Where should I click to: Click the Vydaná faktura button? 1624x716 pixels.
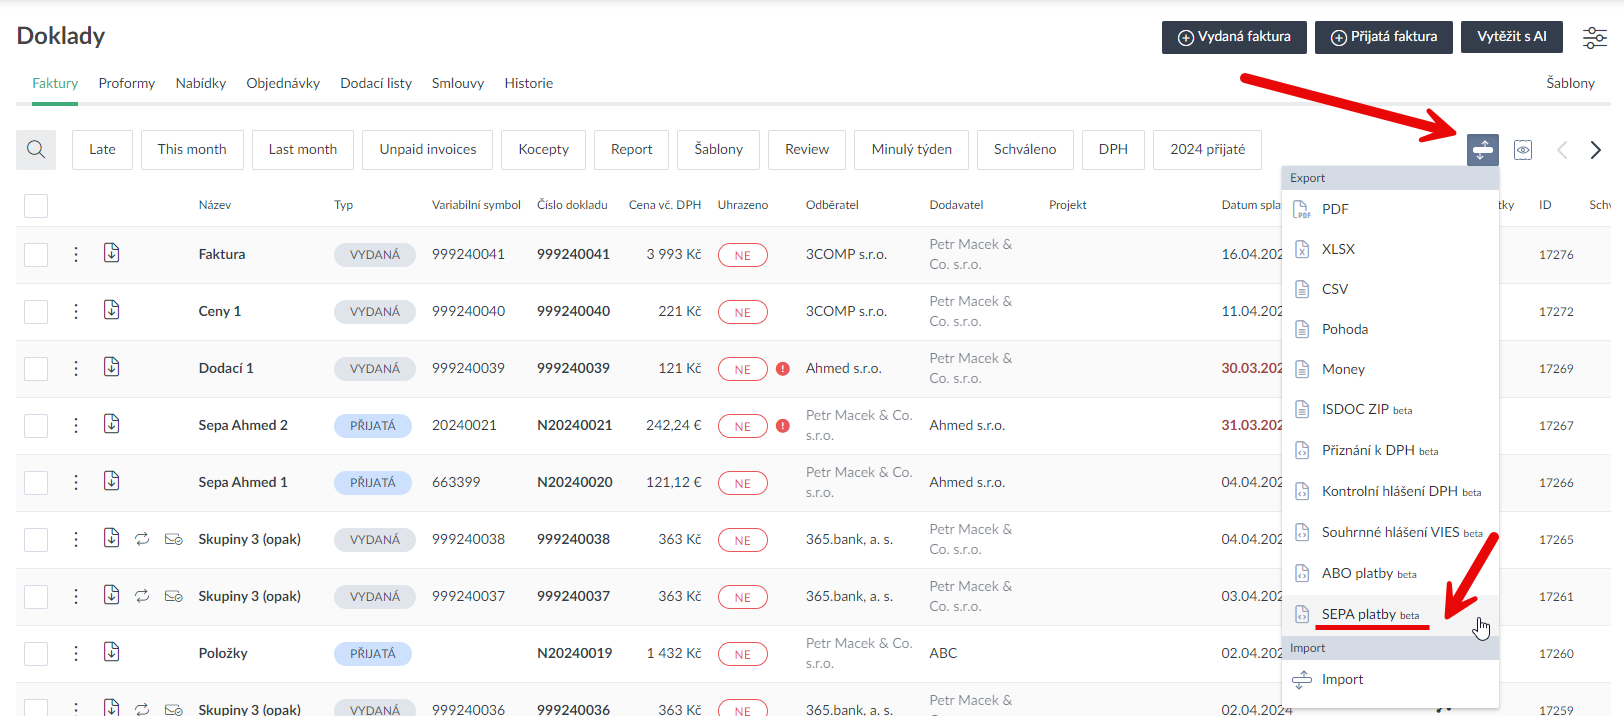pyautogui.click(x=1233, y=37)
